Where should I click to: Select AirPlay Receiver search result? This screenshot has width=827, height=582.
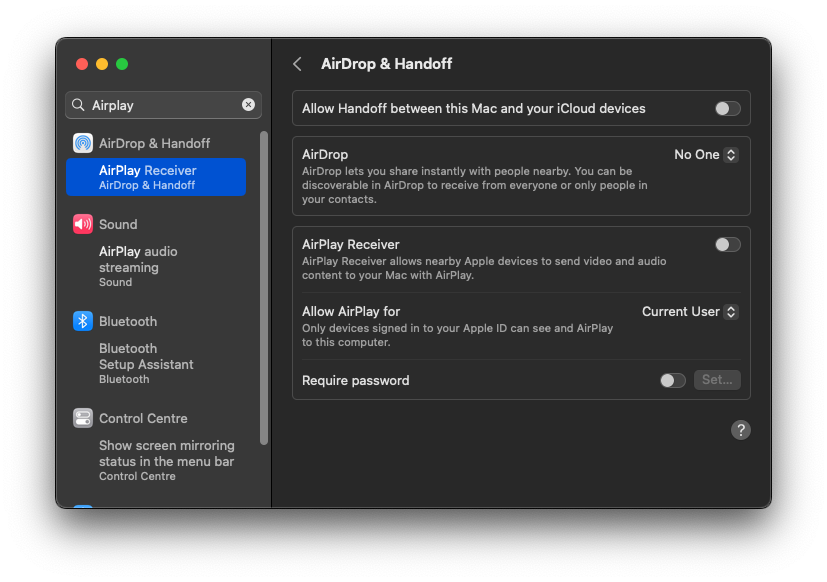[x=156, y=177]
